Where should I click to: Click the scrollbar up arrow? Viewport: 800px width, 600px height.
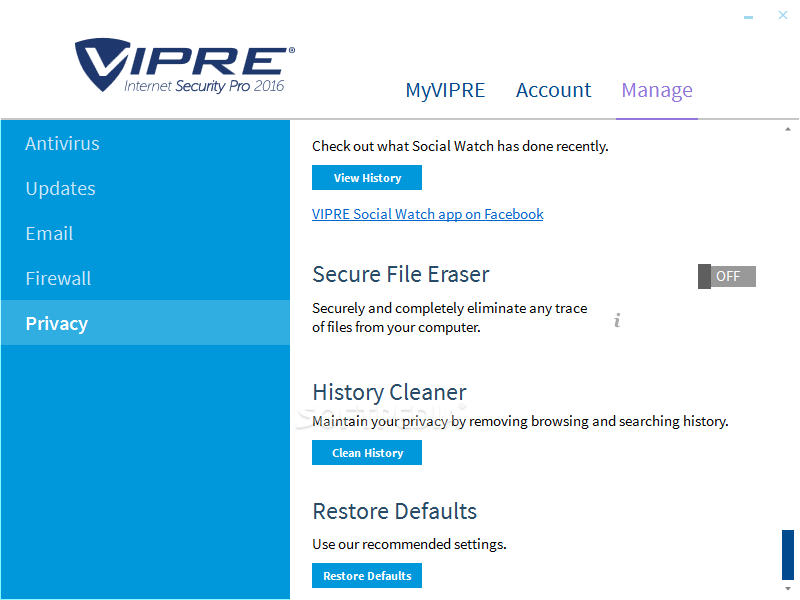788,130
